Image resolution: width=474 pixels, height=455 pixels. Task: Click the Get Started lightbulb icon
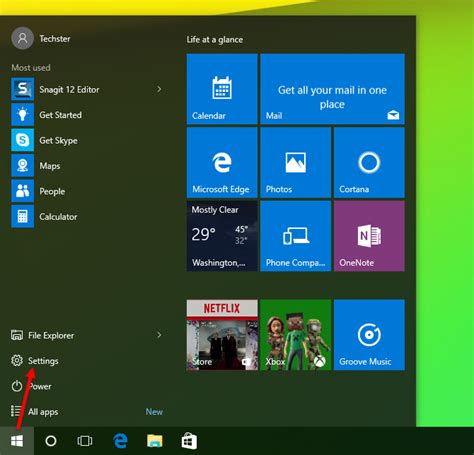point(23,115)
